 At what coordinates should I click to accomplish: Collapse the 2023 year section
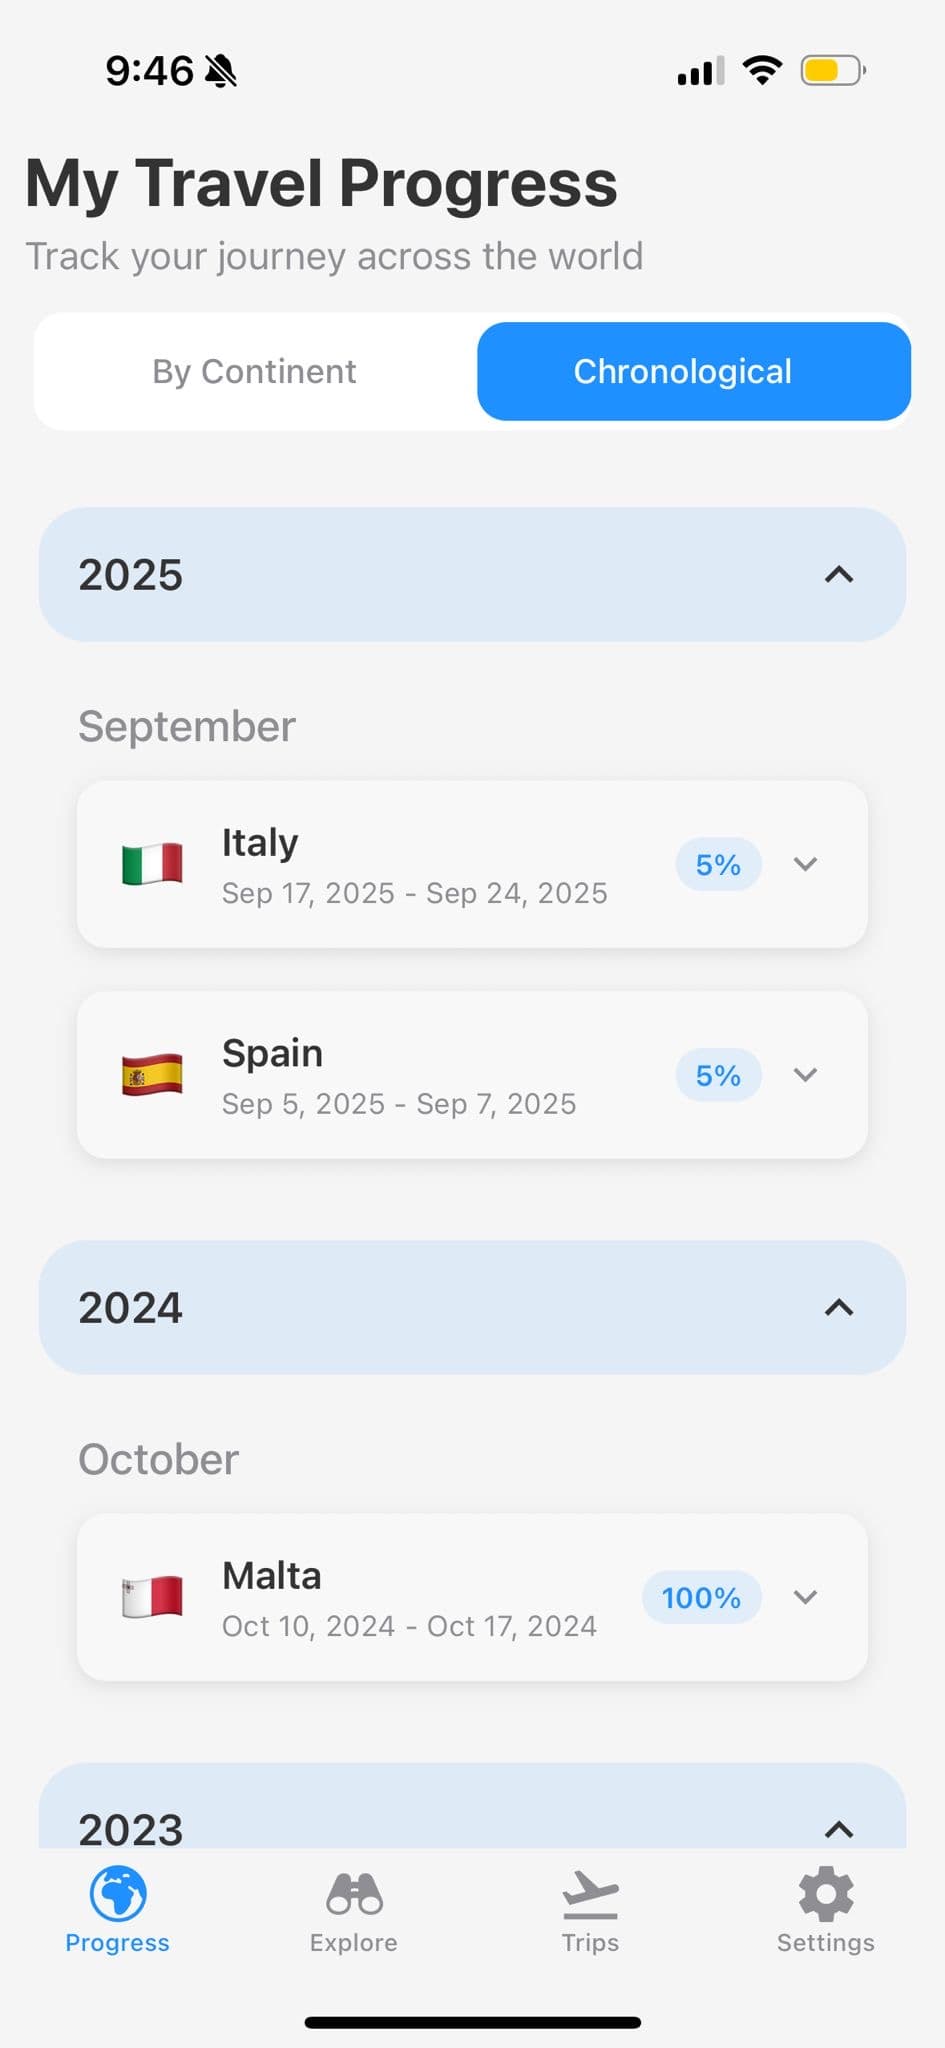point(839,1829)
